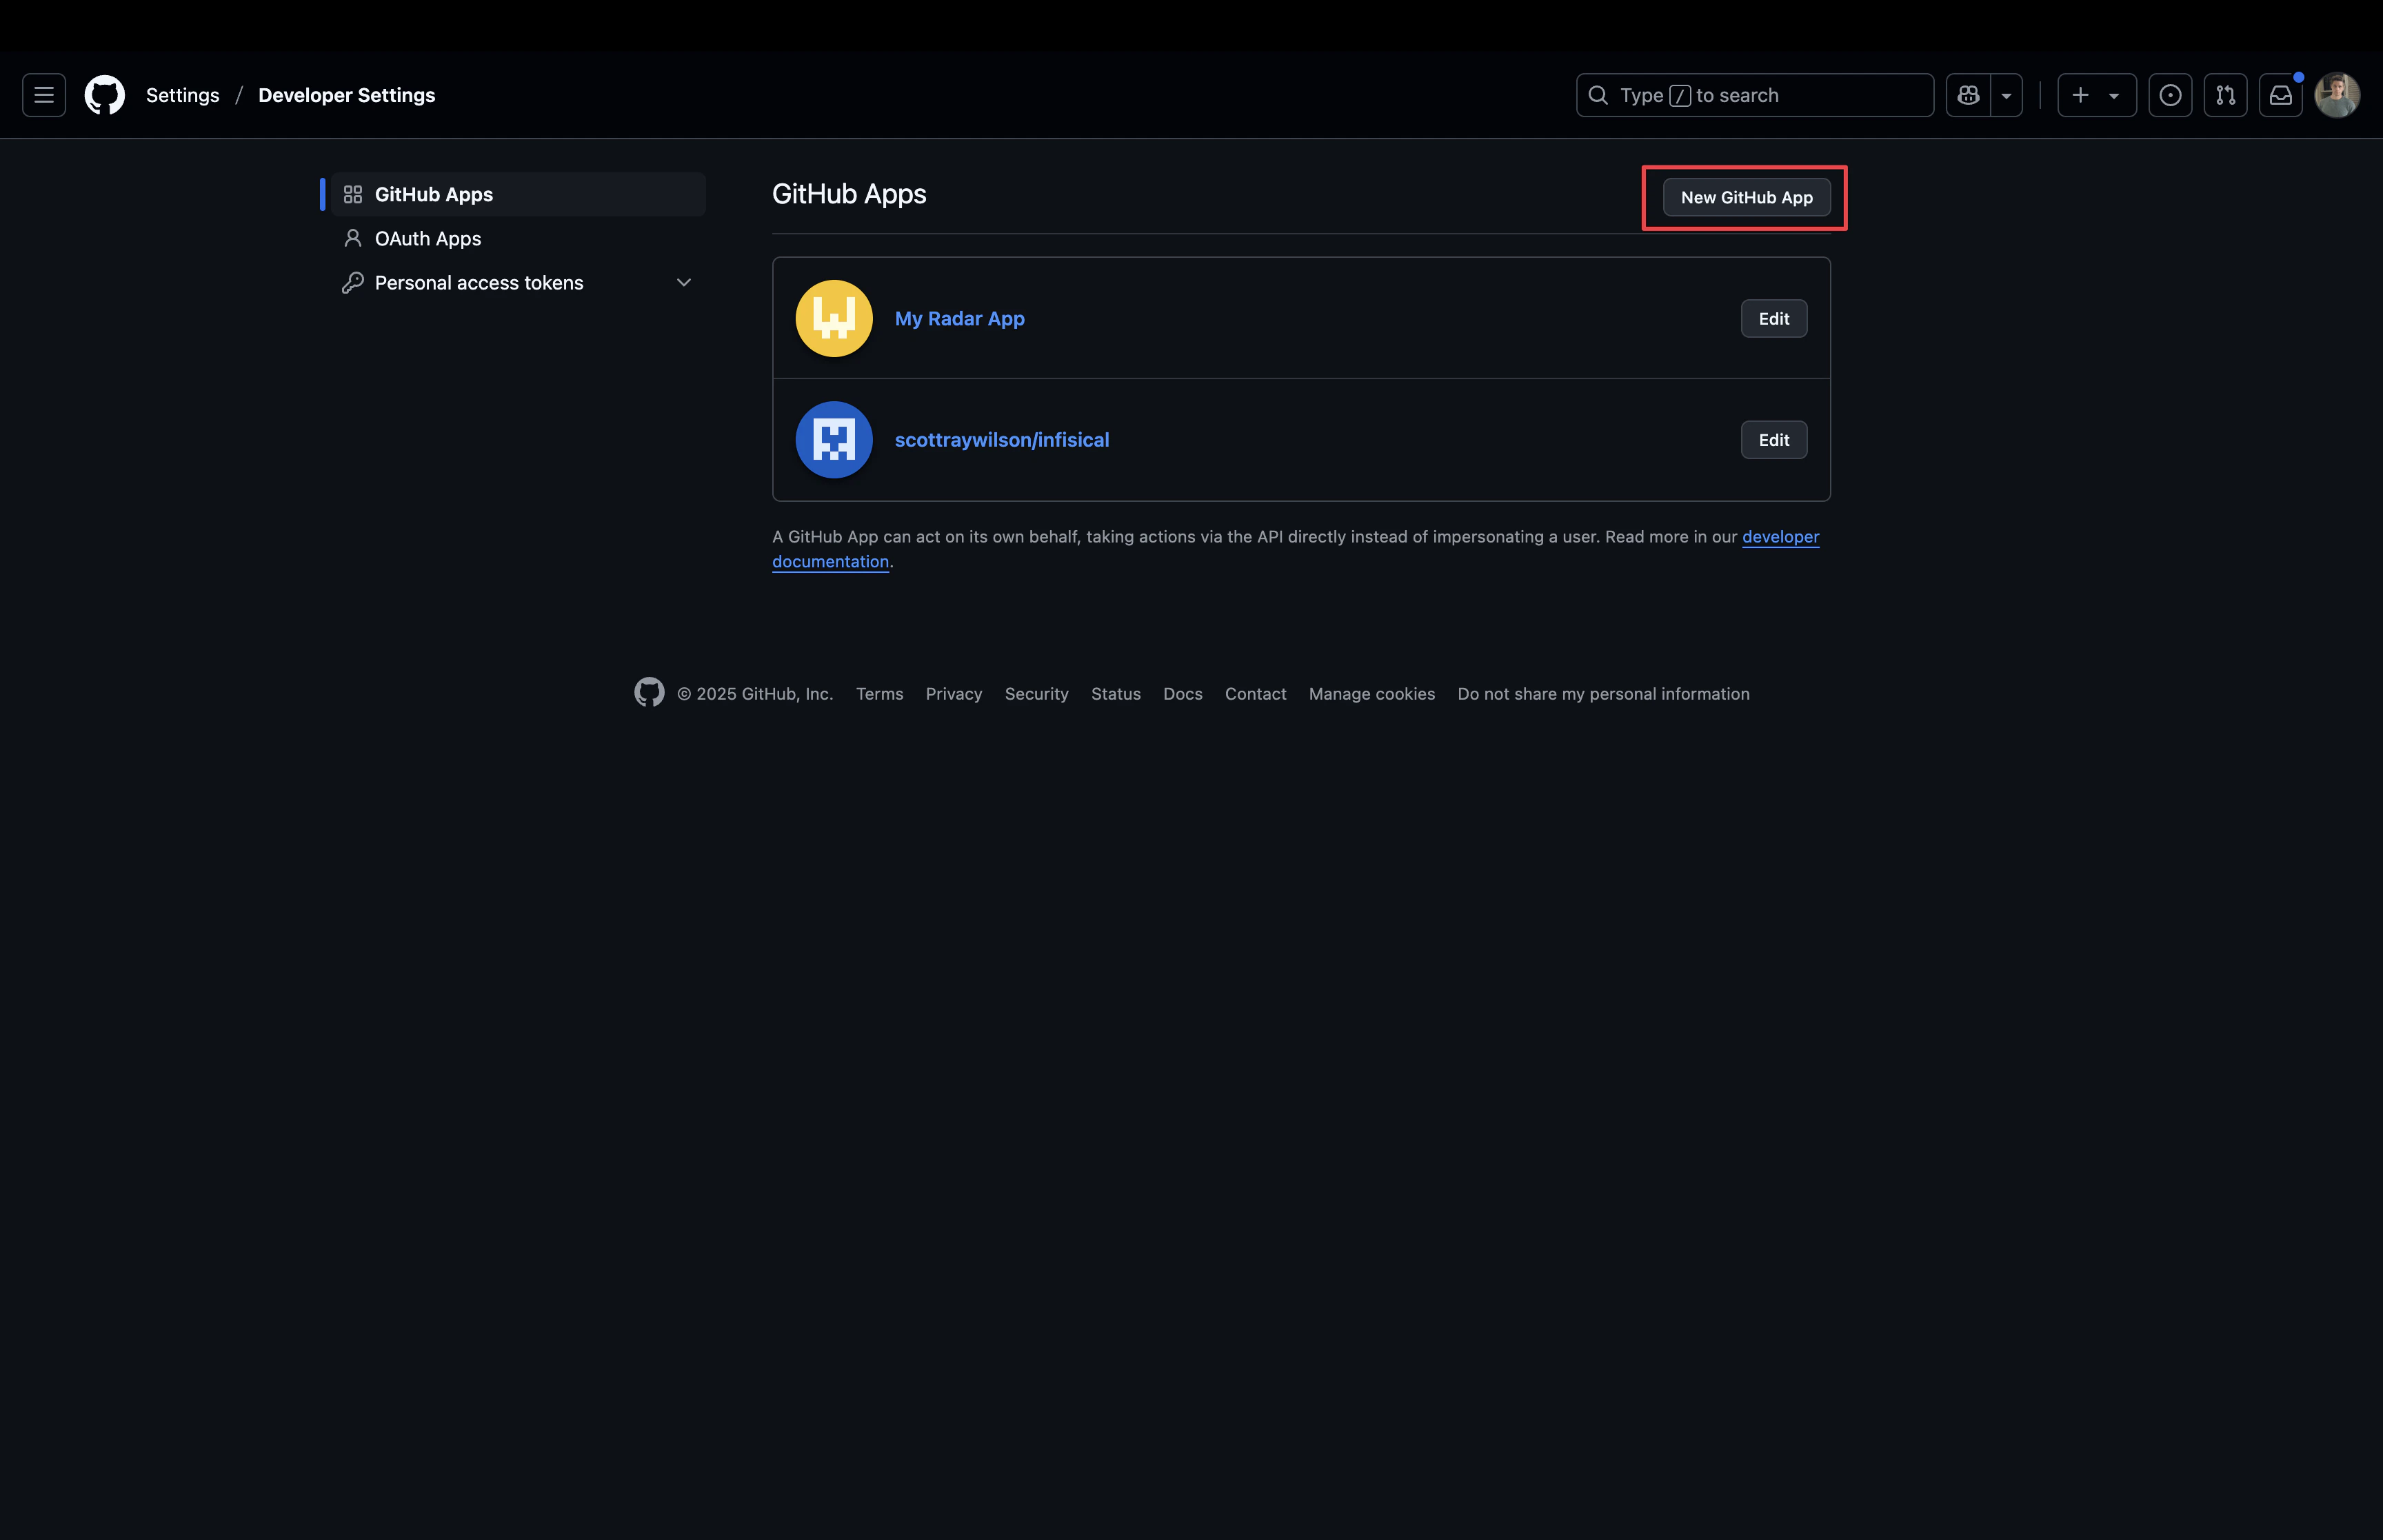The height and width of the screenshot is (1540, 2383).
Task: Open the user profile avatar menu
Action: (x=2337, y=95)
